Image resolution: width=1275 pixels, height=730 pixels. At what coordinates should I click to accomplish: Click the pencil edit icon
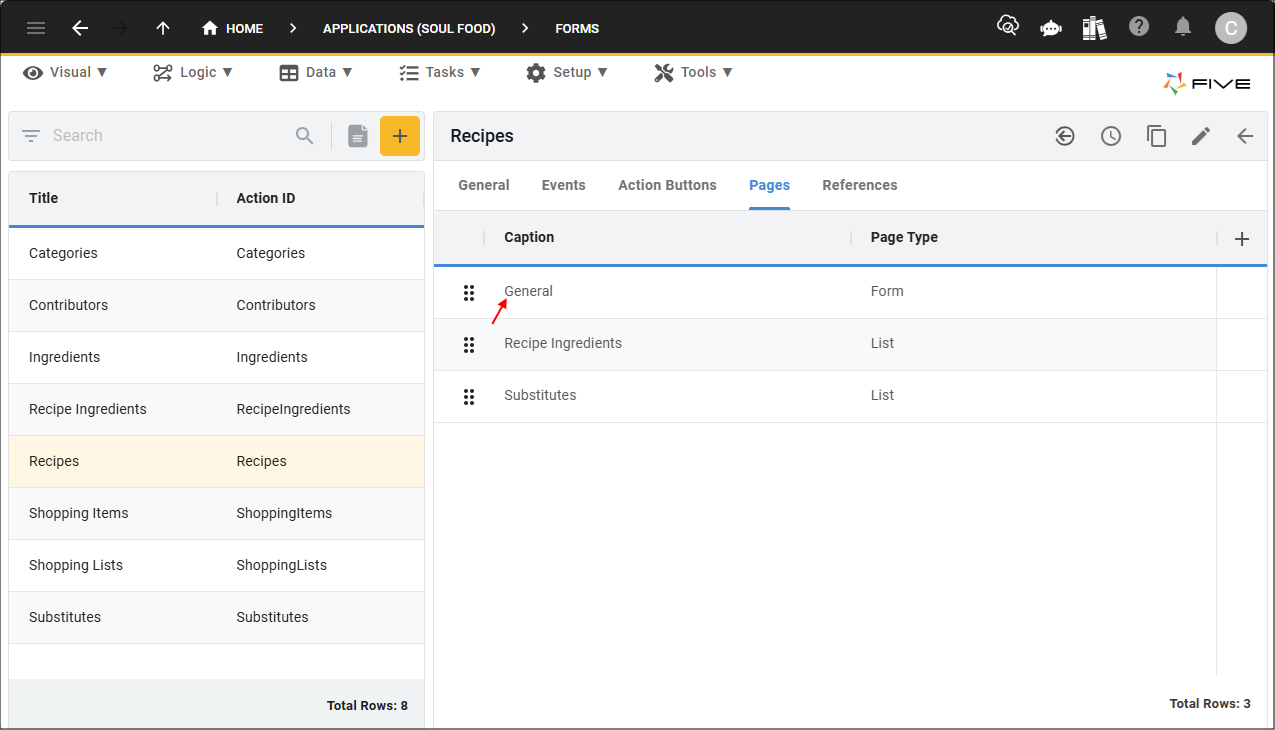pyautogui.click(x=1201, y=136)
